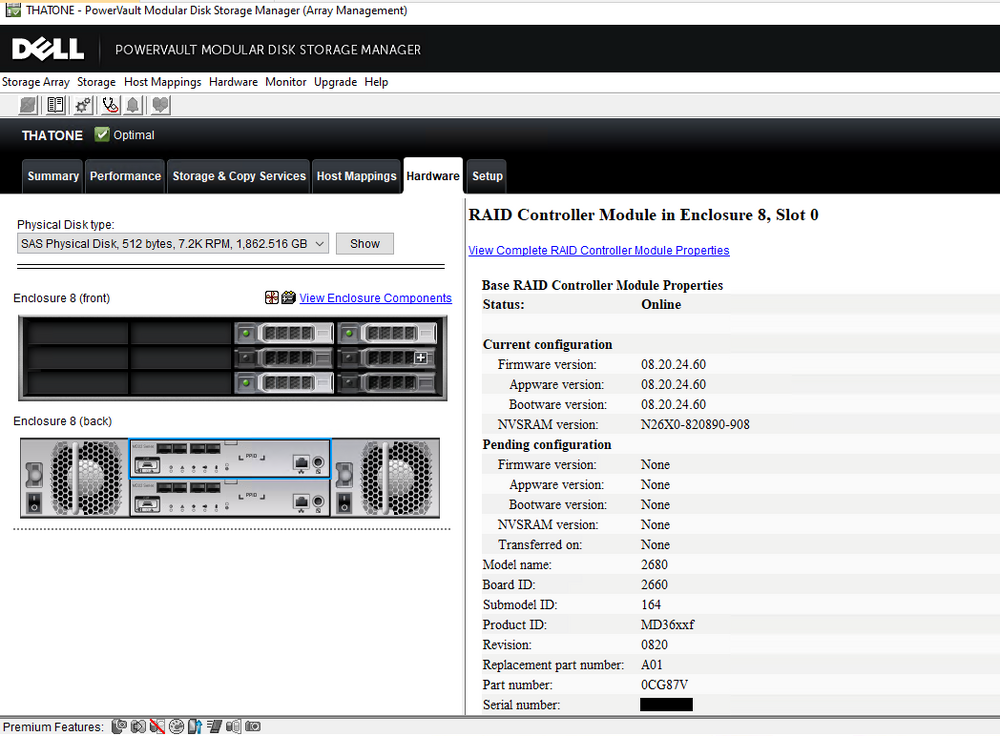
Task: Click the Board ID value 2660
Action: 654,585
